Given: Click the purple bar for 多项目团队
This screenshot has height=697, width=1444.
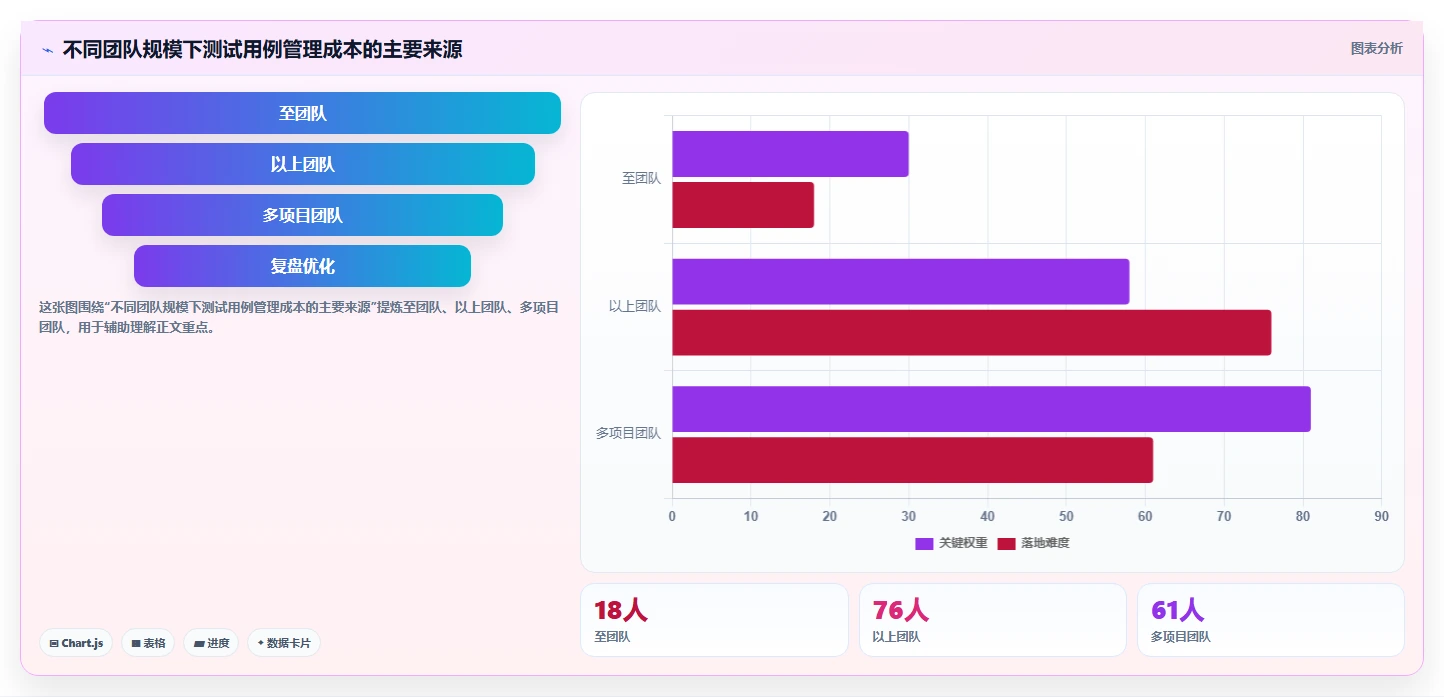Looking at the screenshot, I should point(991,409).
